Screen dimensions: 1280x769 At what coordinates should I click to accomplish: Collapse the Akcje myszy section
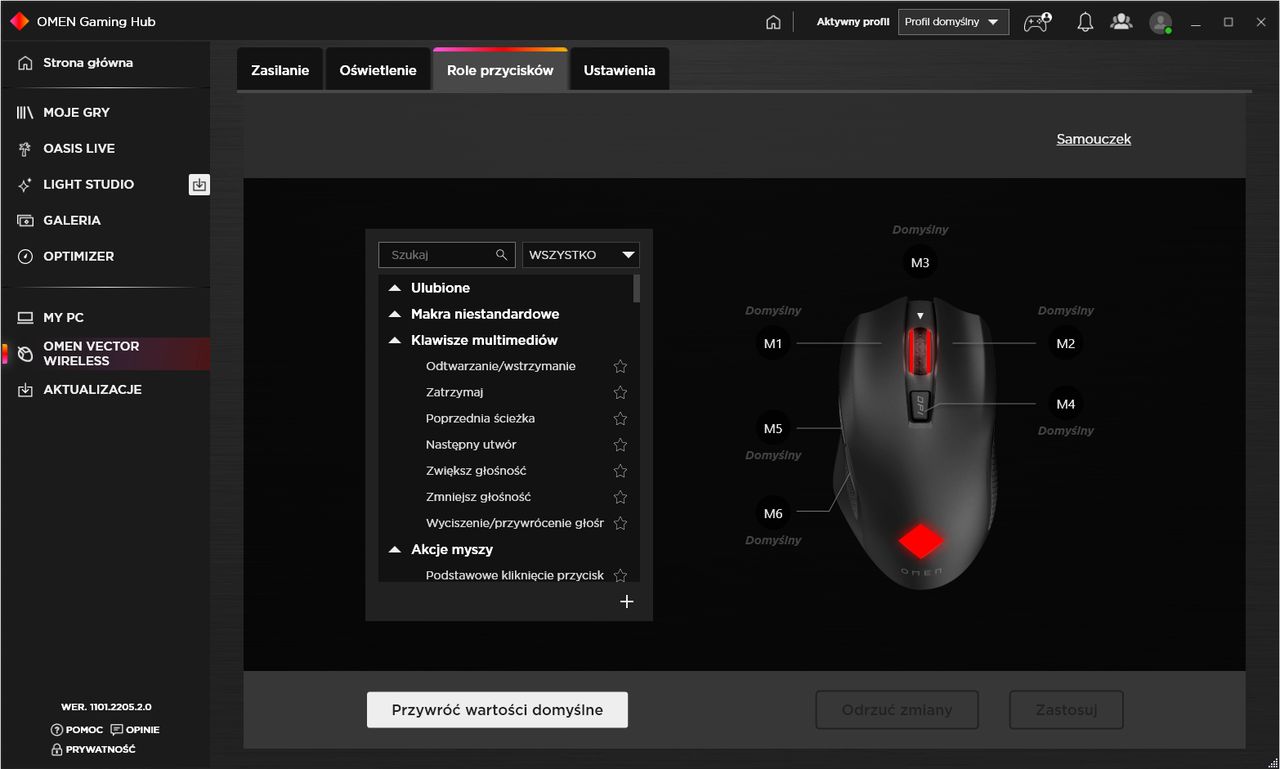click(x=395, y=549)
